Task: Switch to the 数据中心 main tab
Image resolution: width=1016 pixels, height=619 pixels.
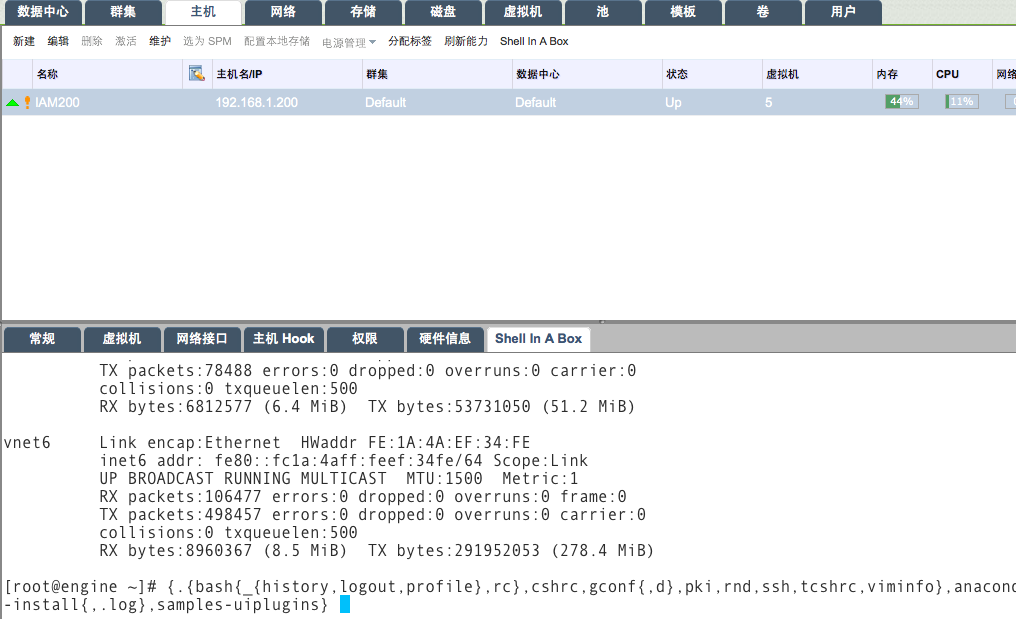Action: (x=42, y=12)
